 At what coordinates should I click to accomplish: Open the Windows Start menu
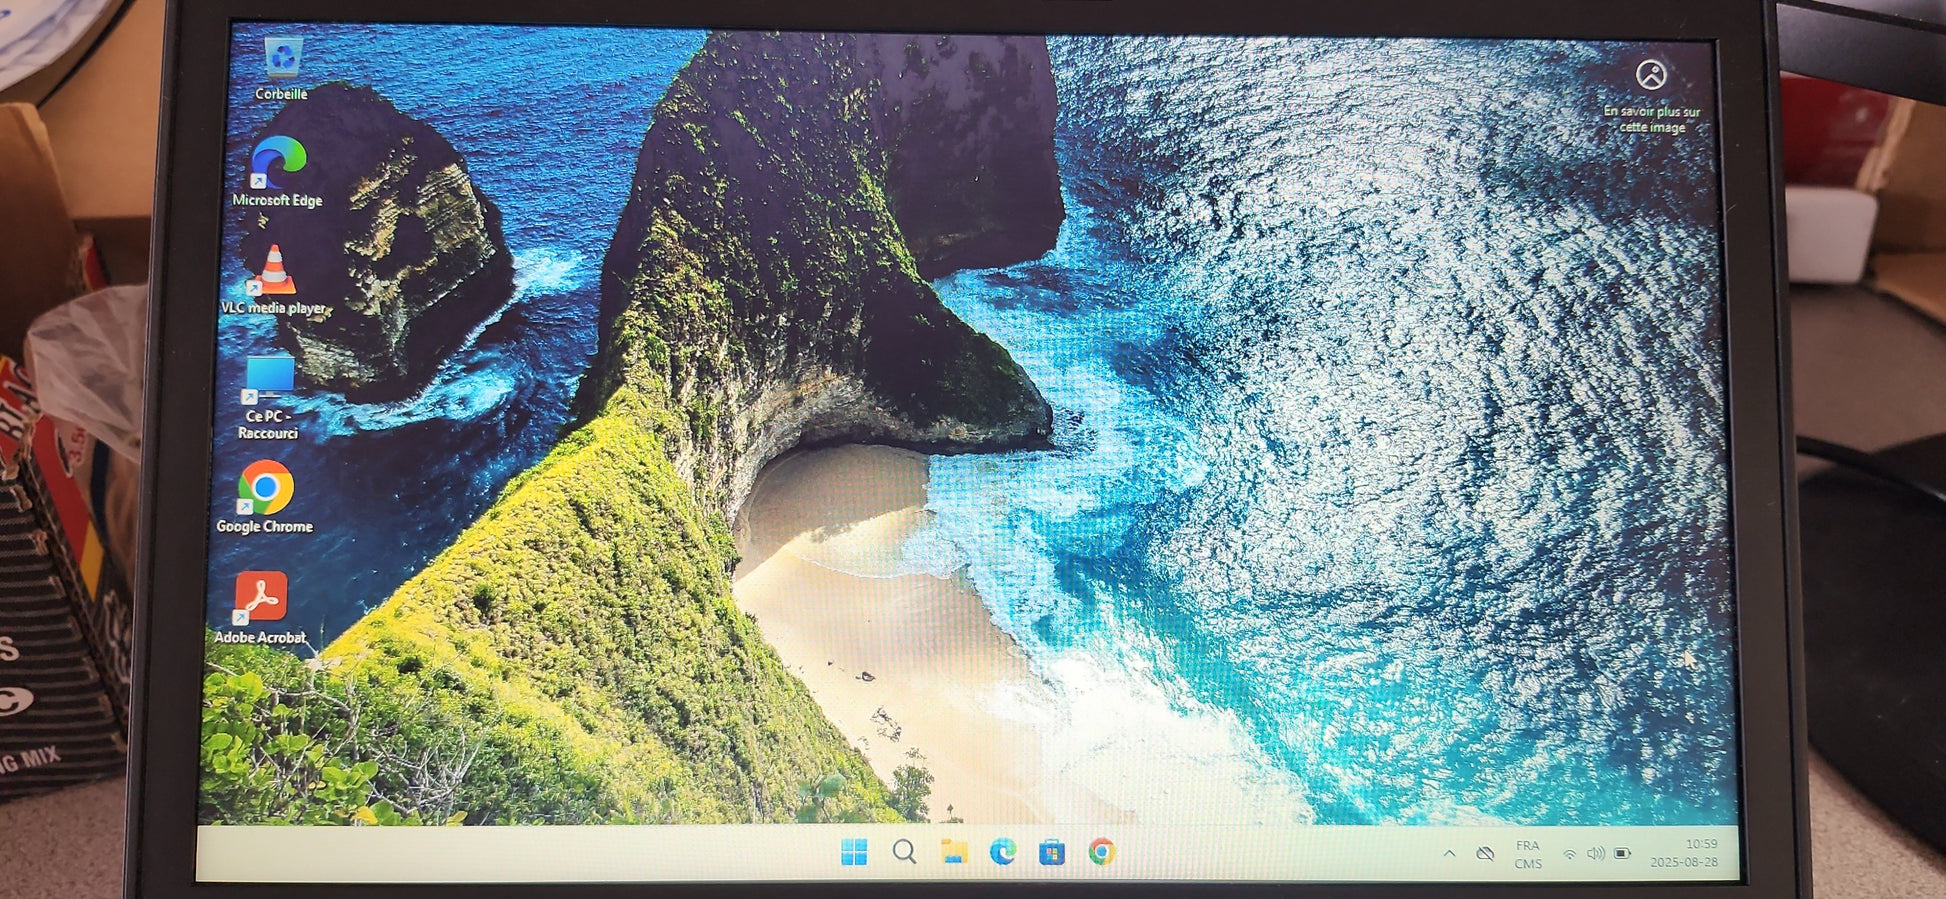854,852
